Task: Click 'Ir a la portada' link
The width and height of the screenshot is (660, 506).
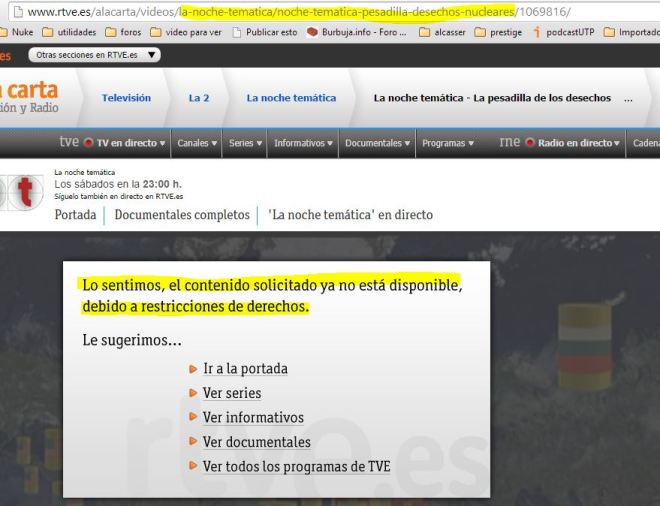Action: 245,369
